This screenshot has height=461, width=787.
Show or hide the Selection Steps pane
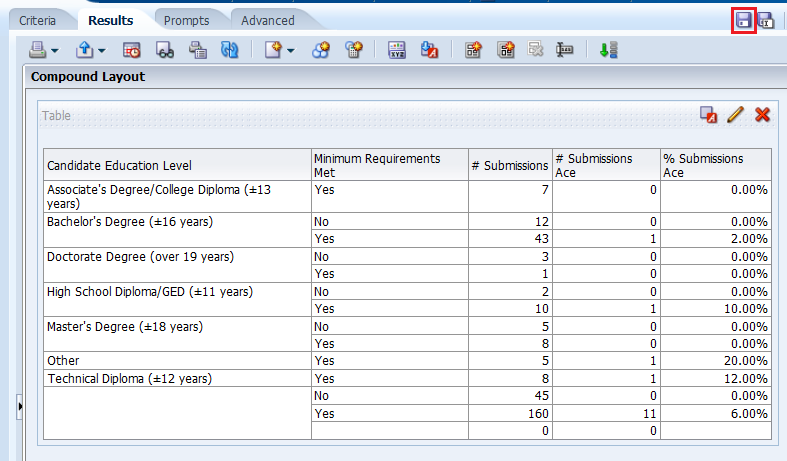tap(609, 50)
